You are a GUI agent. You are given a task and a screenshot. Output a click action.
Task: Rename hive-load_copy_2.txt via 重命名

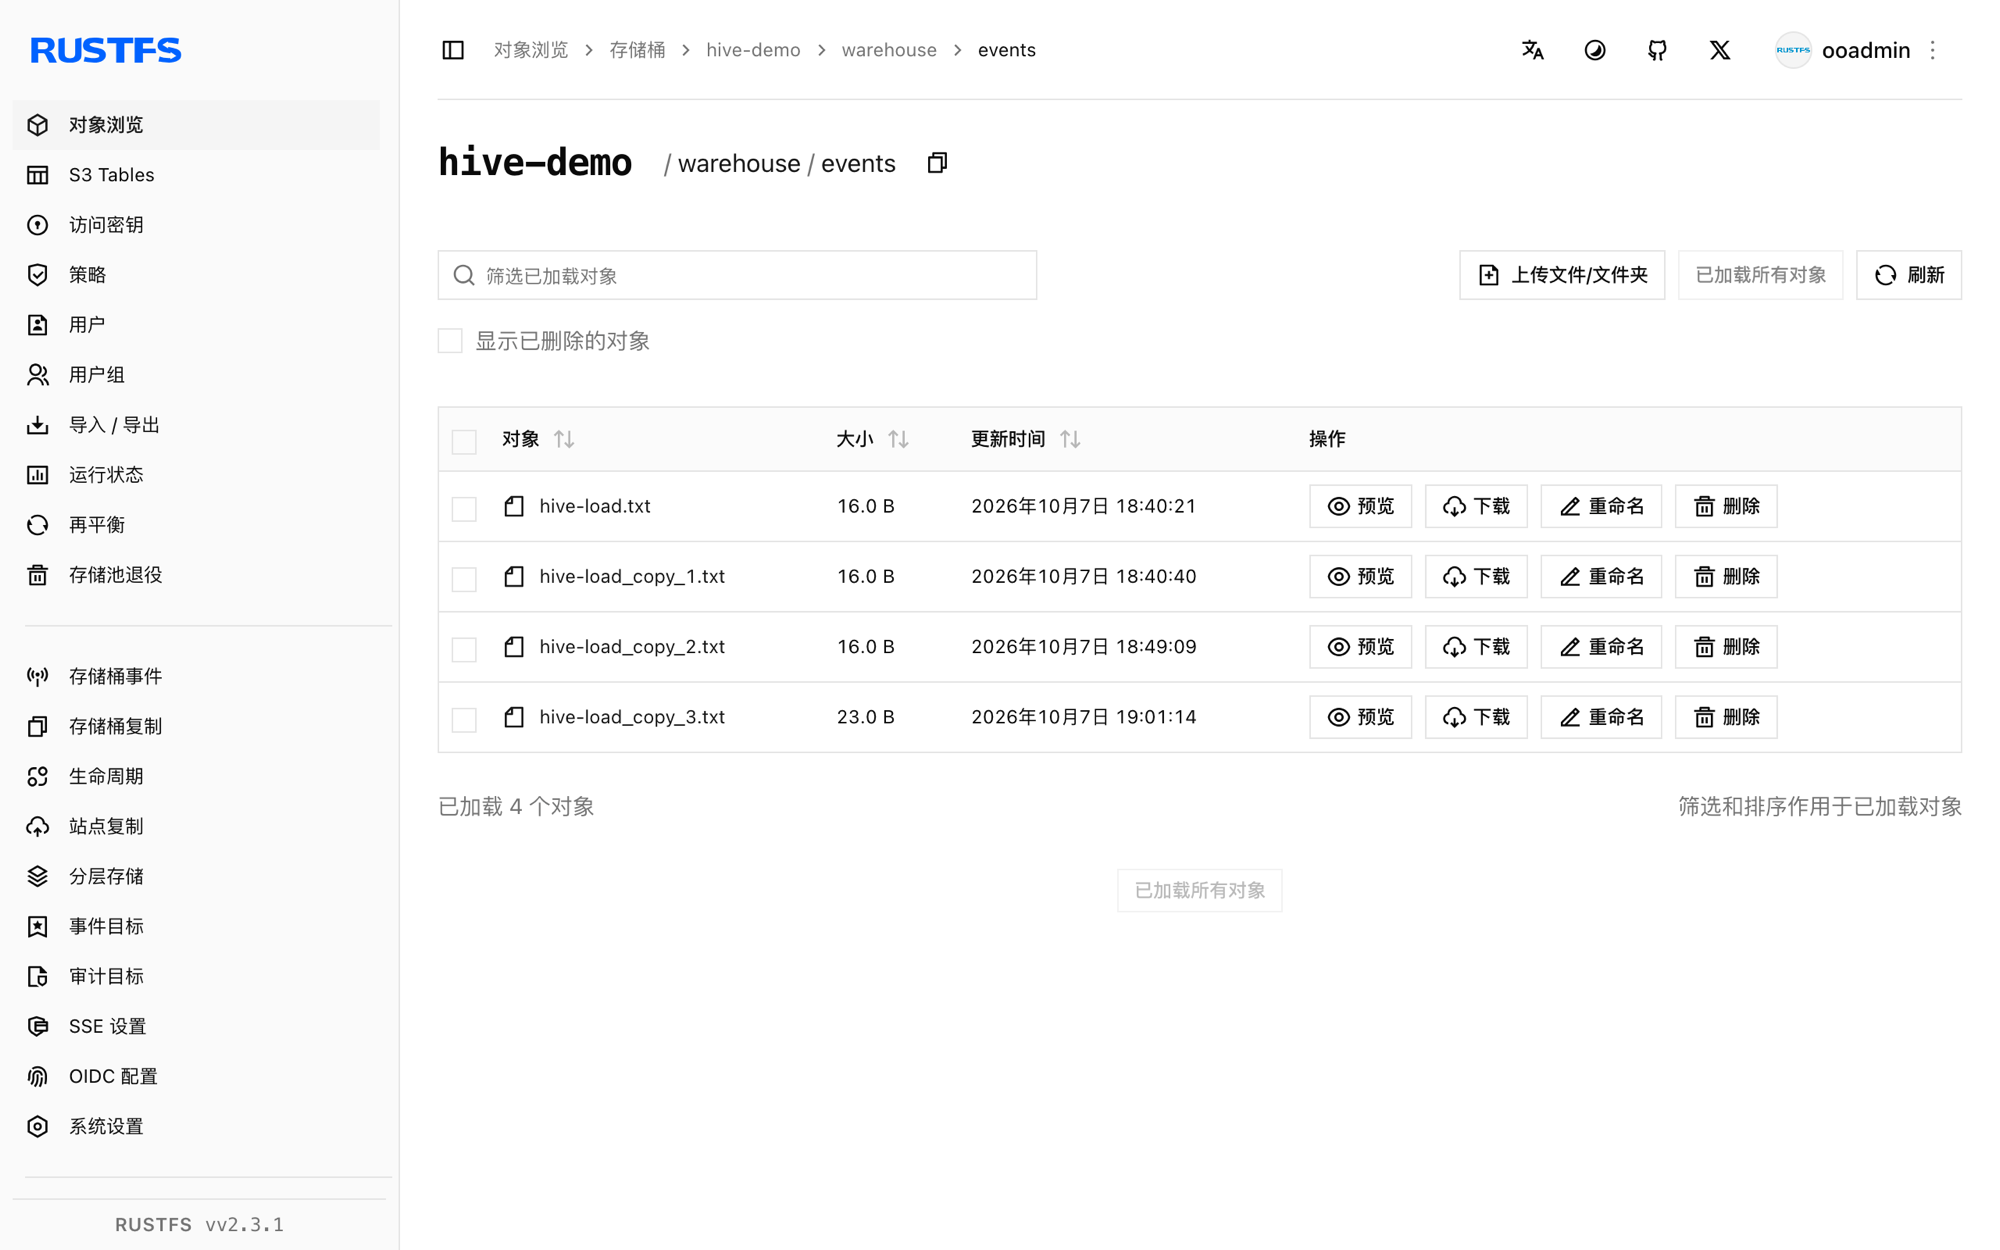pos(1601,647)
